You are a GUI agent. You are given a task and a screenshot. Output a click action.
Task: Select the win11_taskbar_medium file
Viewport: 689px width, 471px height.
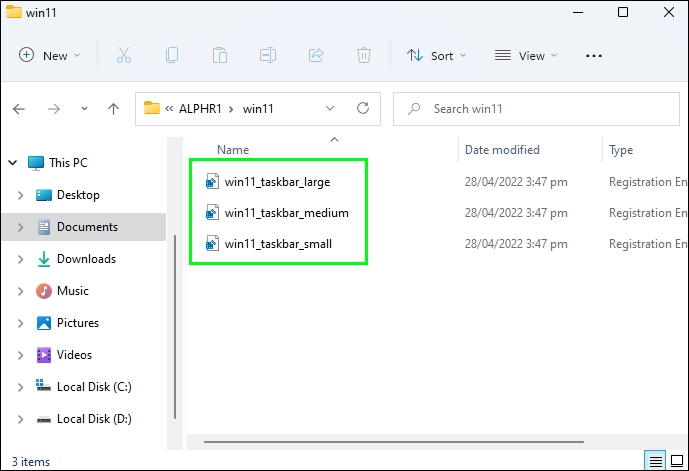coord(286,213)
